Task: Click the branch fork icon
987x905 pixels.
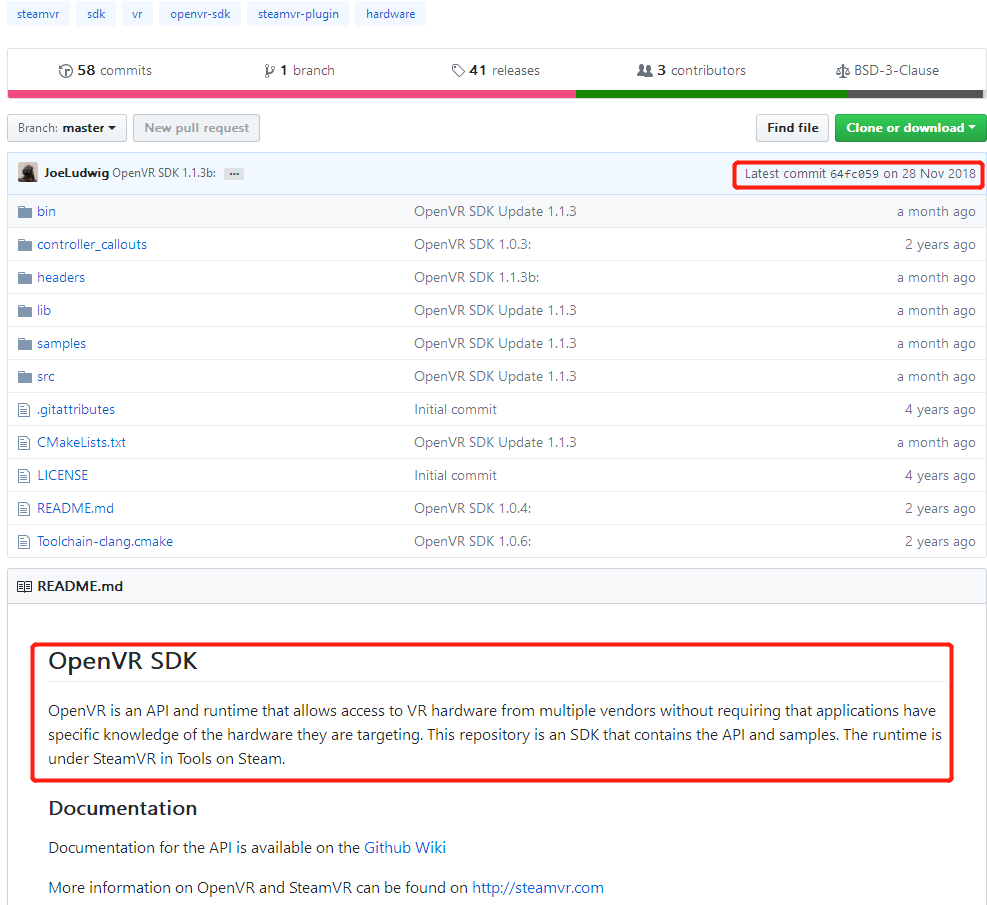Action: [269, 71]
